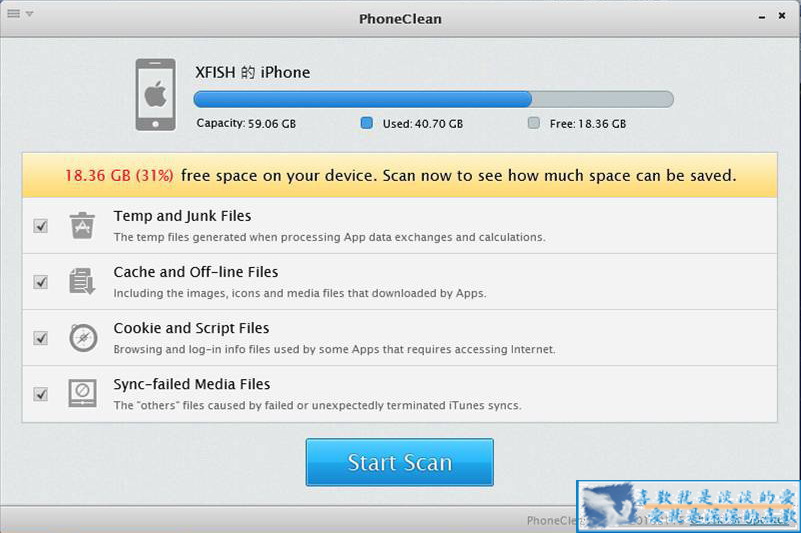Click the Temp and Junk Files trash icon
This screenshot has width=801, height=533.
tap(82, 225)
